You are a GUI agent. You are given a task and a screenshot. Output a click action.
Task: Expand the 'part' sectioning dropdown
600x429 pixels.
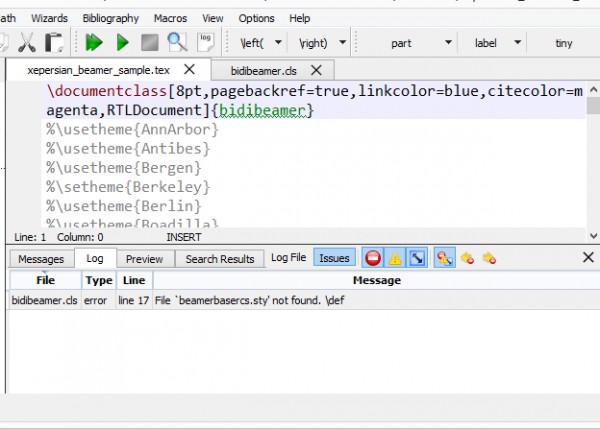(x=445, y=43)
